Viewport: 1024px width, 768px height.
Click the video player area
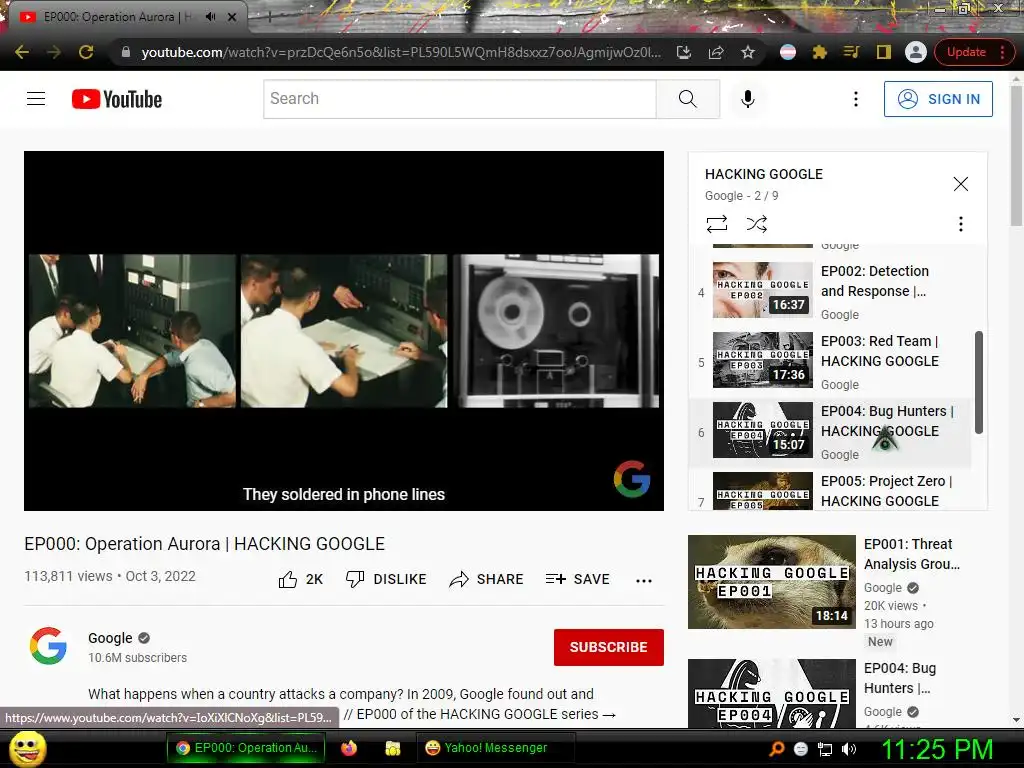pyautogui.click(x=344, y=330)
